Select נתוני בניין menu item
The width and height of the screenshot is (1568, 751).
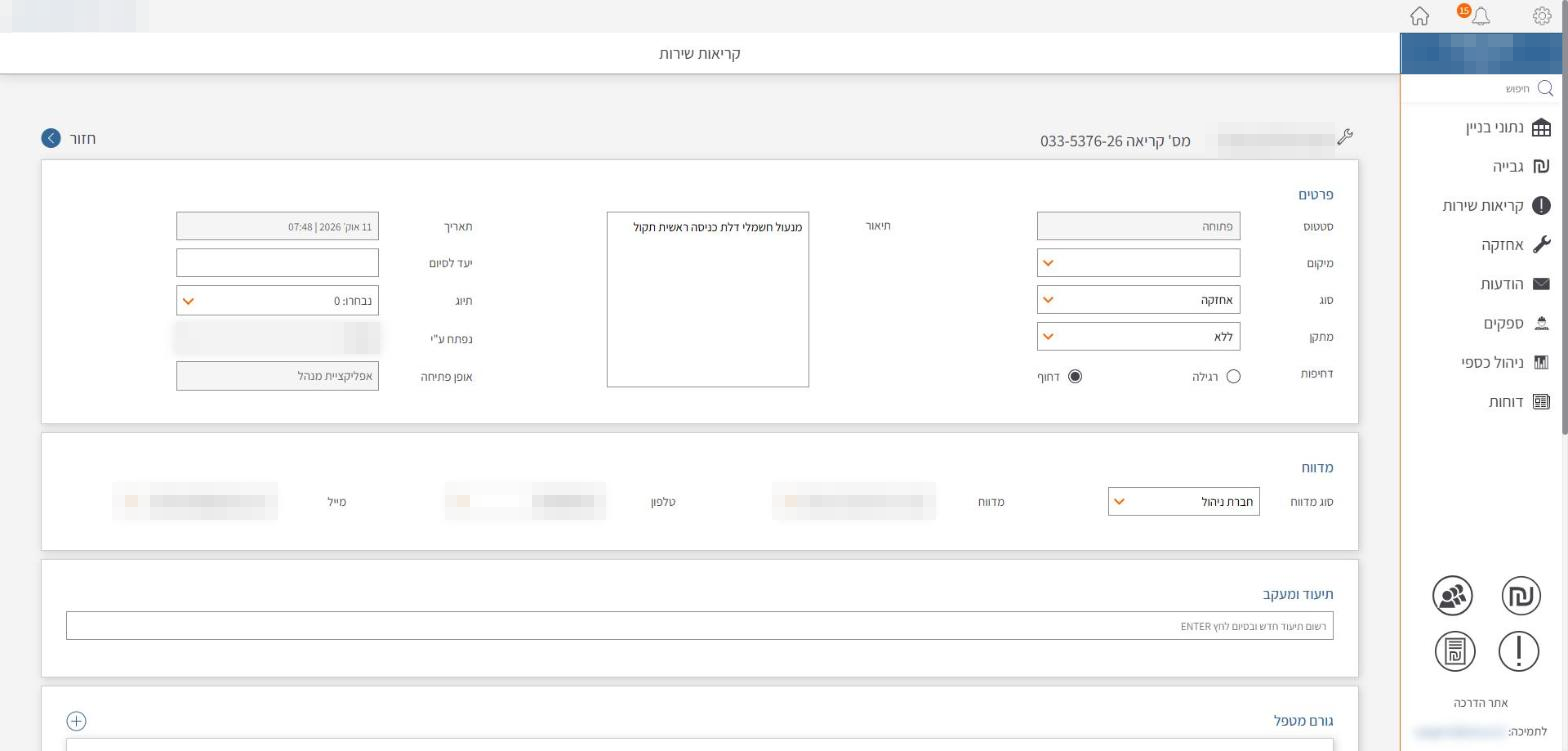click(1494, 128)
